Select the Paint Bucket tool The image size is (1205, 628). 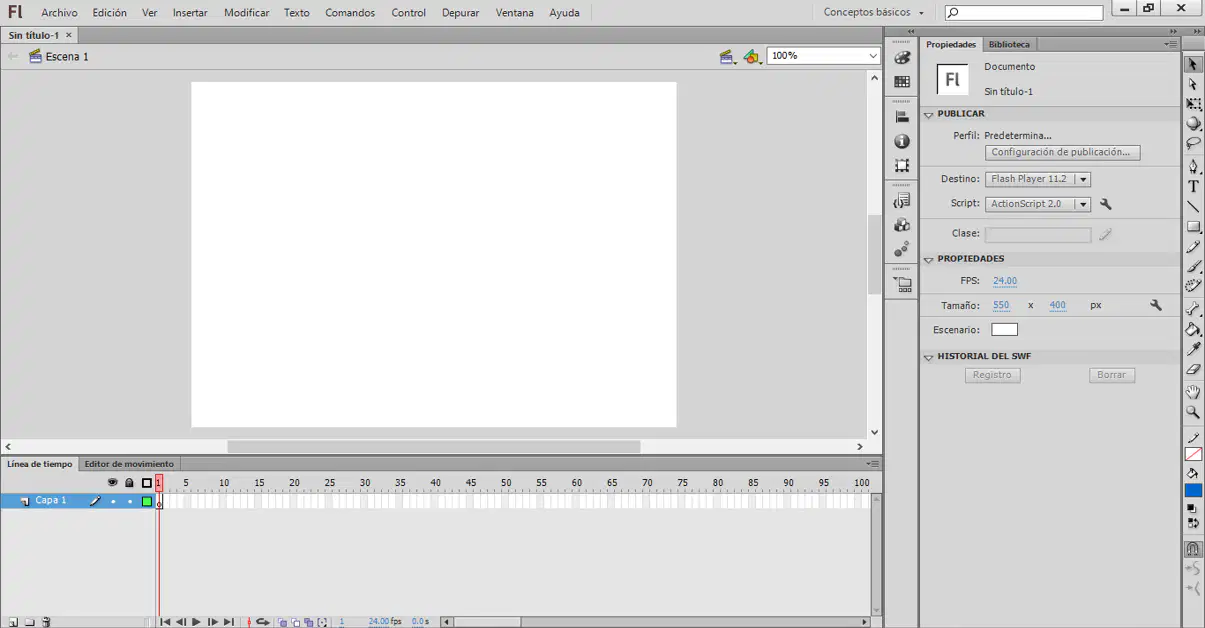(1193, 329)
